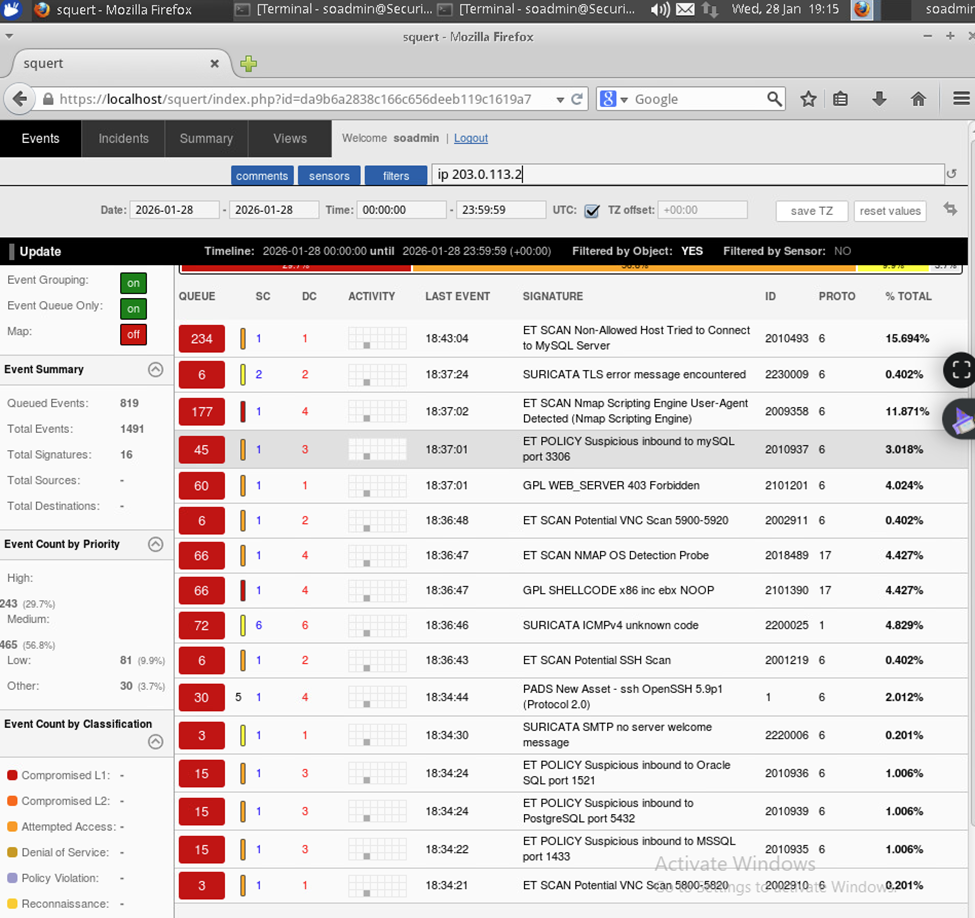This screenshot has height=918, width=975.
Task: Close the squert browser tab
Action: tap(215, 63)
